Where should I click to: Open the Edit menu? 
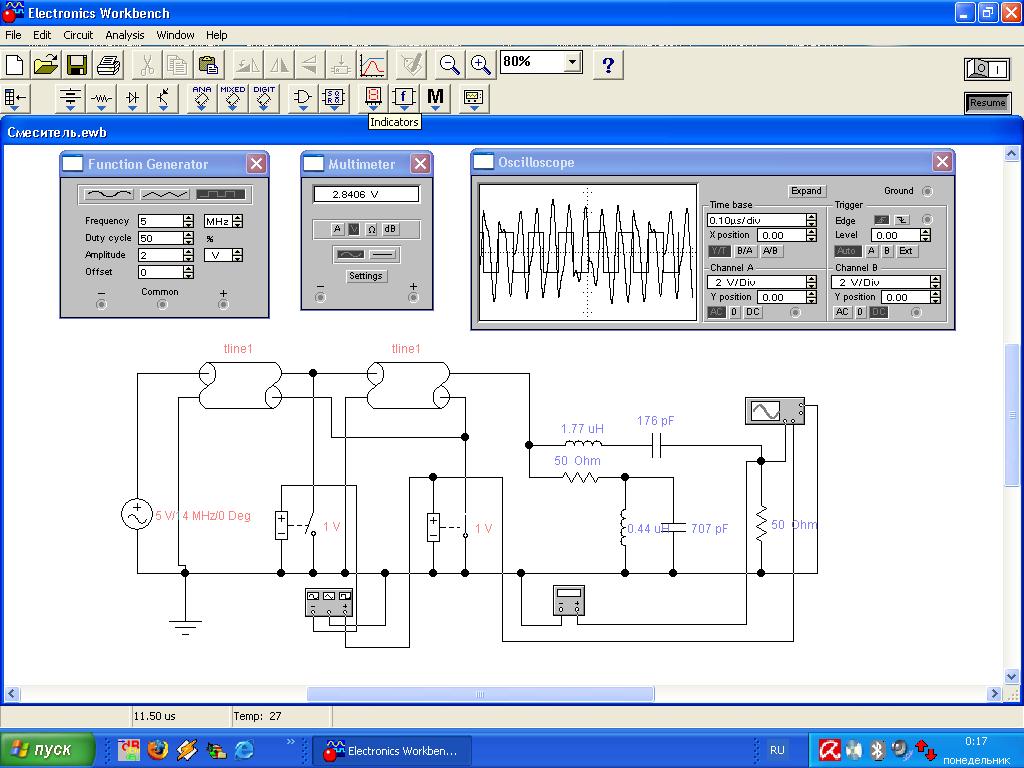pos(42,35)
